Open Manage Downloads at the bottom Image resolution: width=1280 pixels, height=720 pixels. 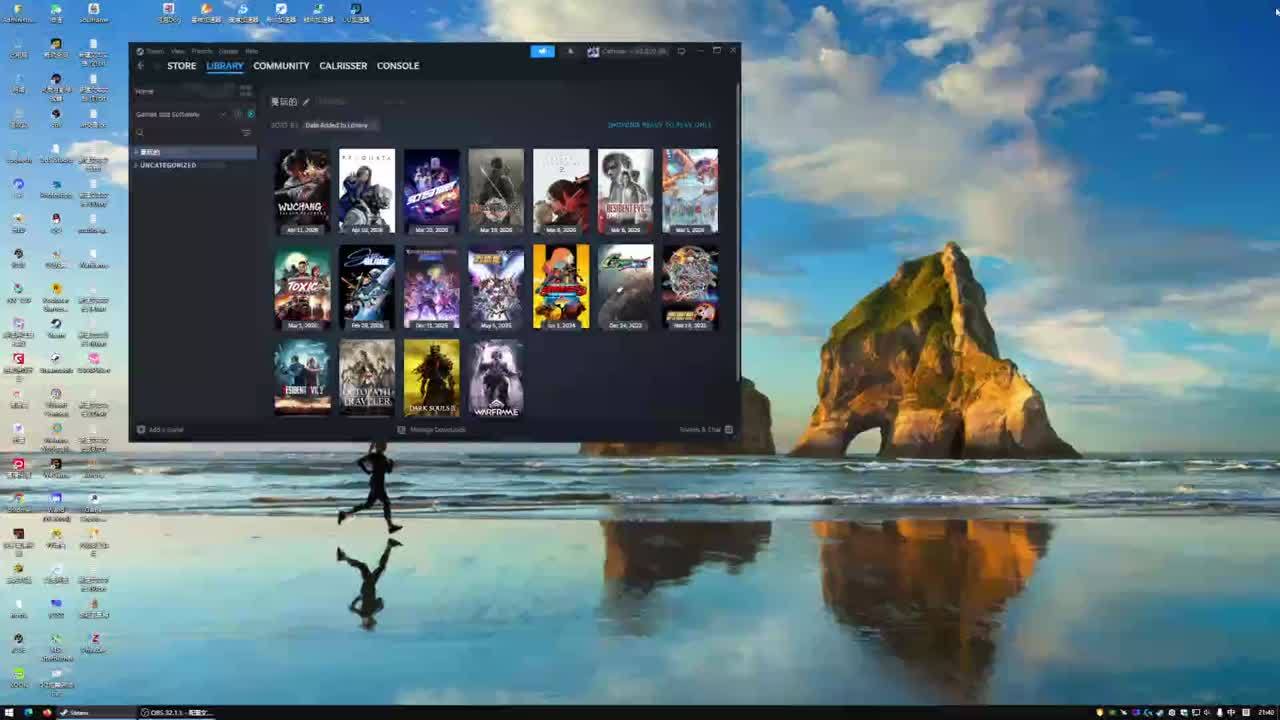[x=432, y=430]
